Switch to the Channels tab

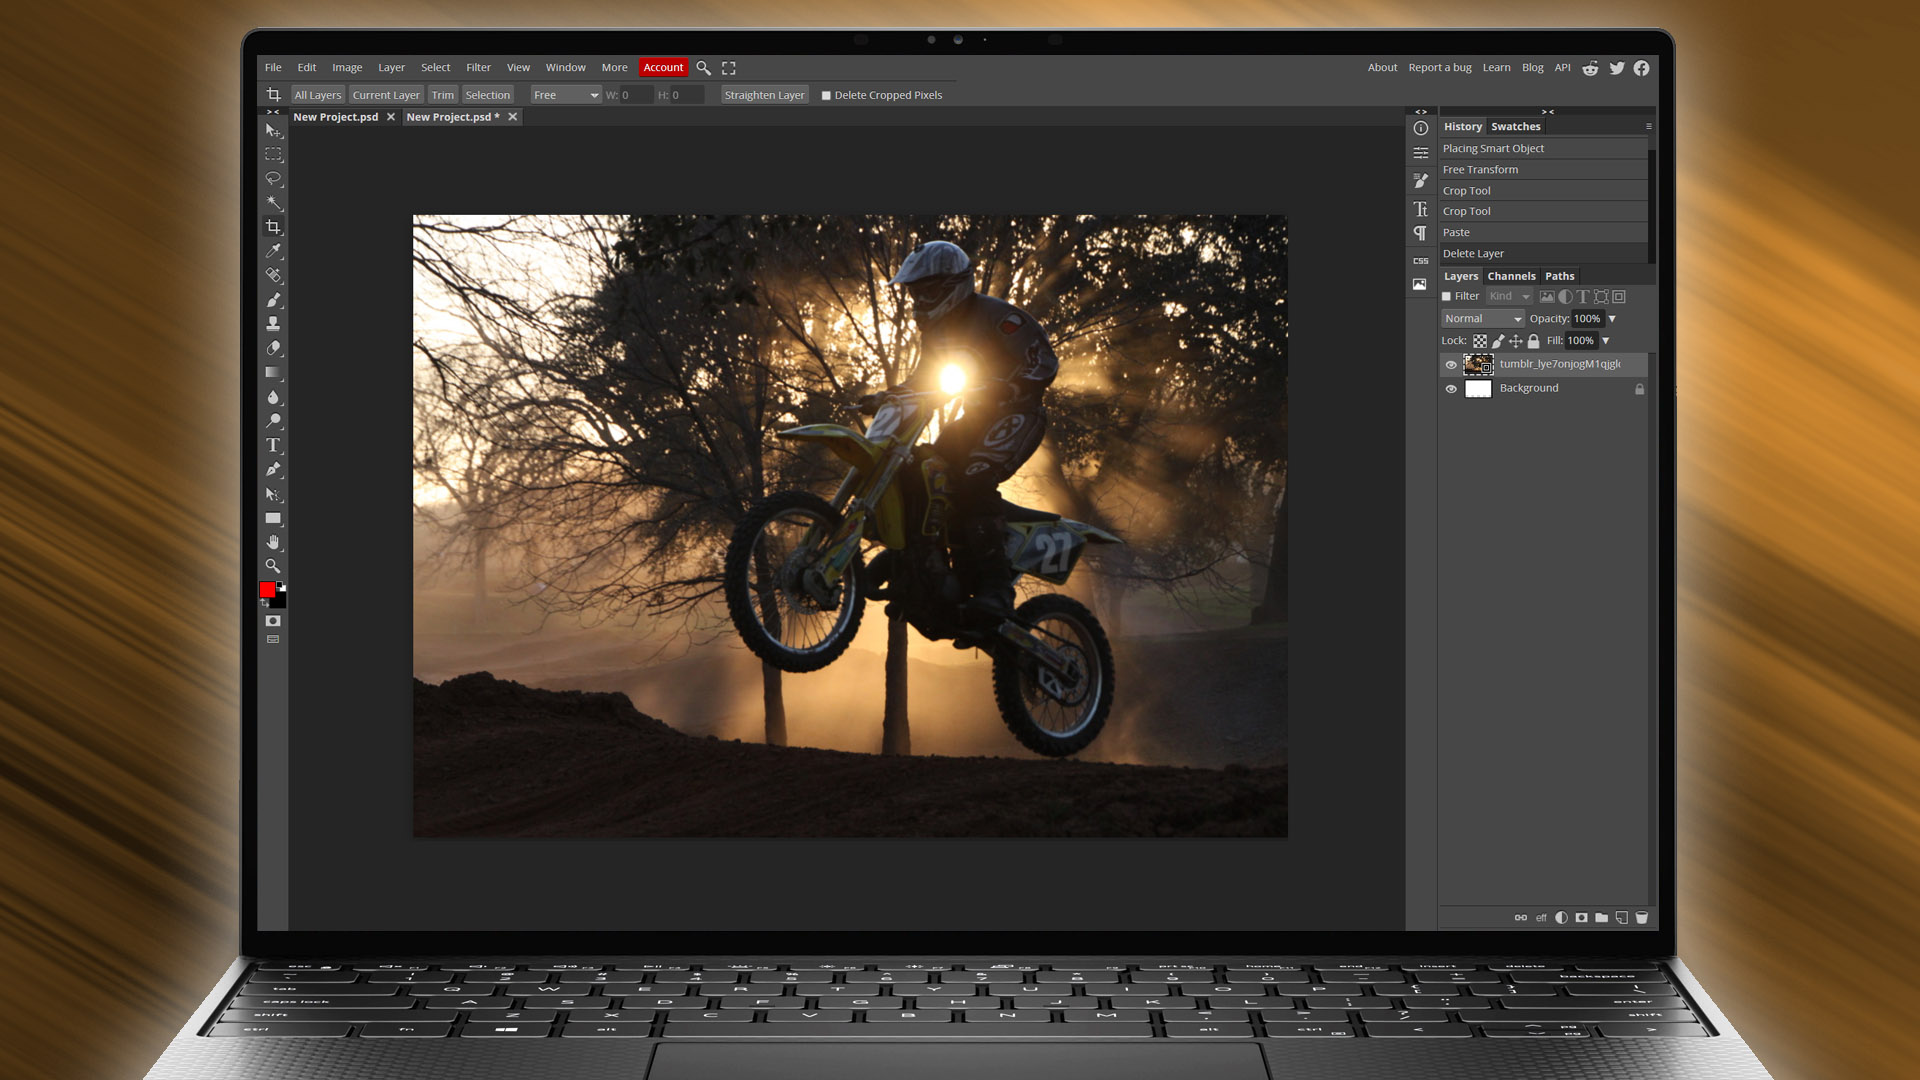pyautogui.click(x=1510, y=276)
